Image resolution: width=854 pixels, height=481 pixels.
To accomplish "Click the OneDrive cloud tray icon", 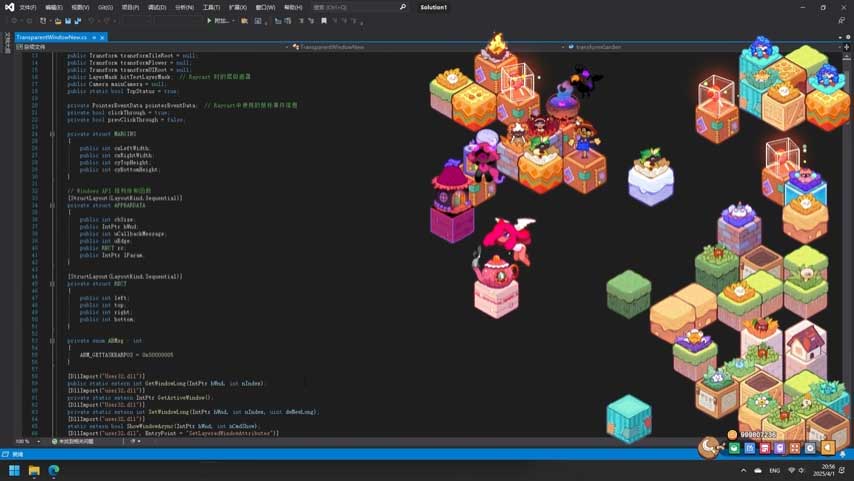I will (758, 470).
